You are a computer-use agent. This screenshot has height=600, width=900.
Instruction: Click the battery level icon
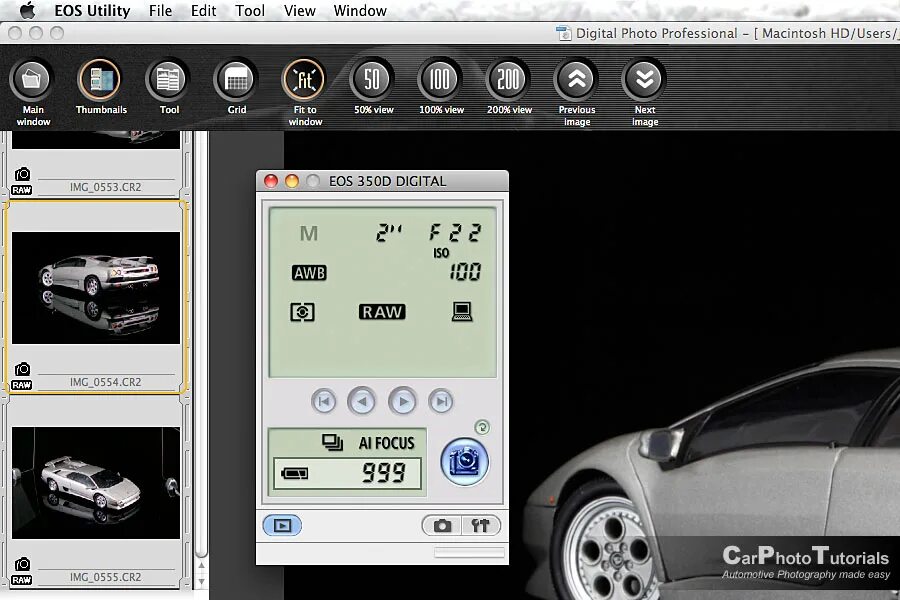(x=295, y=474)
